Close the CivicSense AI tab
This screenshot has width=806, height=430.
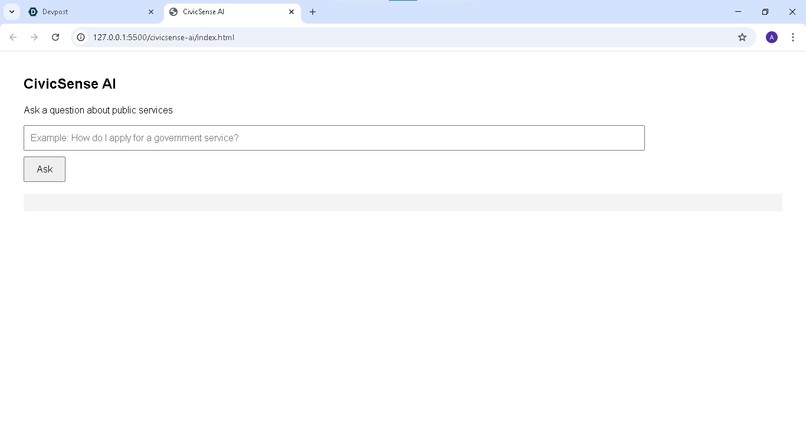291,12
